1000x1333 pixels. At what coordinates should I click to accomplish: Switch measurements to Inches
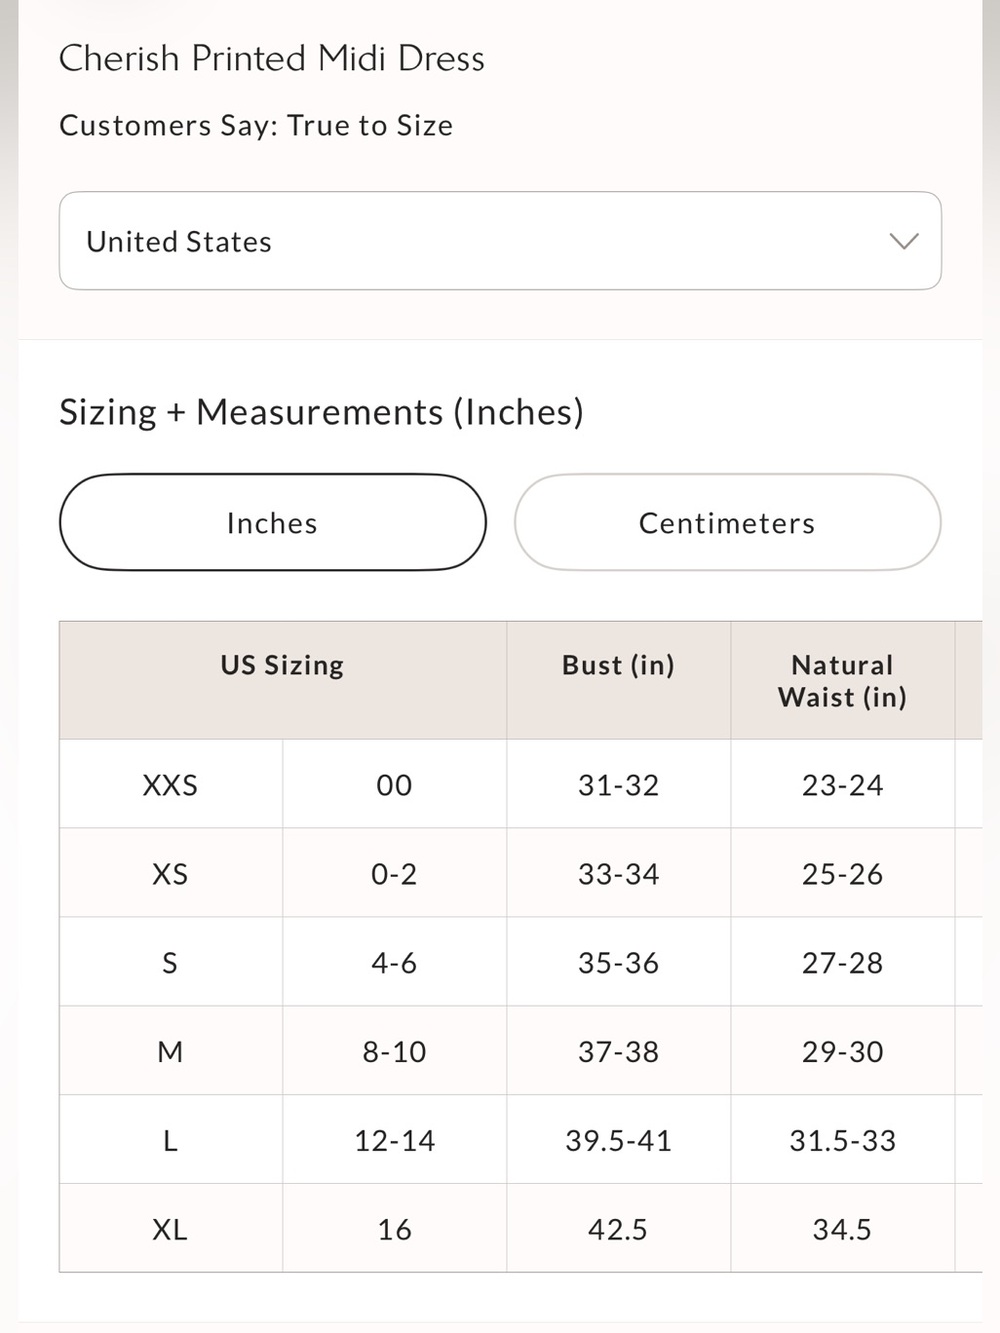tap(273, 522)
